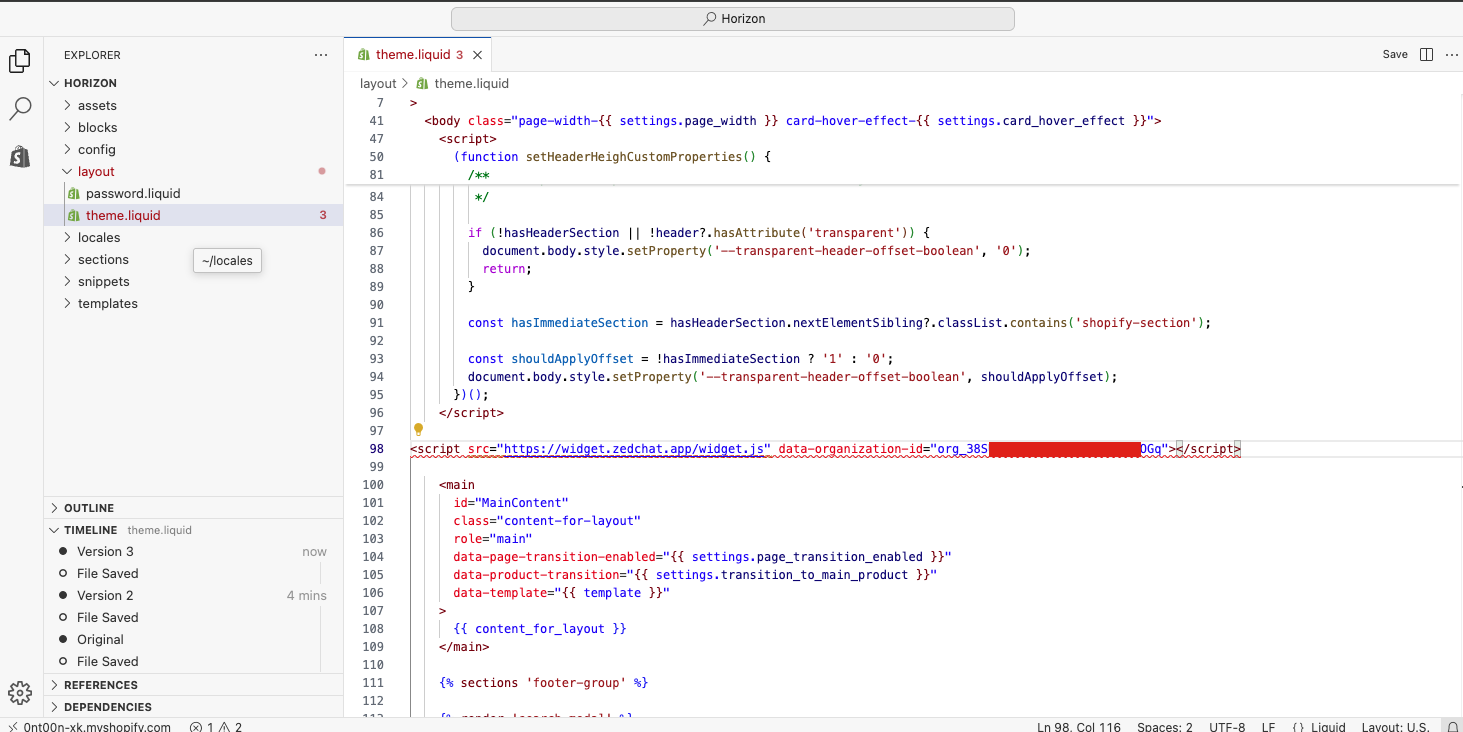Image resolution: width=1463 pixels, height=732 pixels.
Task: Open the Search magnifier in activity bar
Action: (20, 109)
